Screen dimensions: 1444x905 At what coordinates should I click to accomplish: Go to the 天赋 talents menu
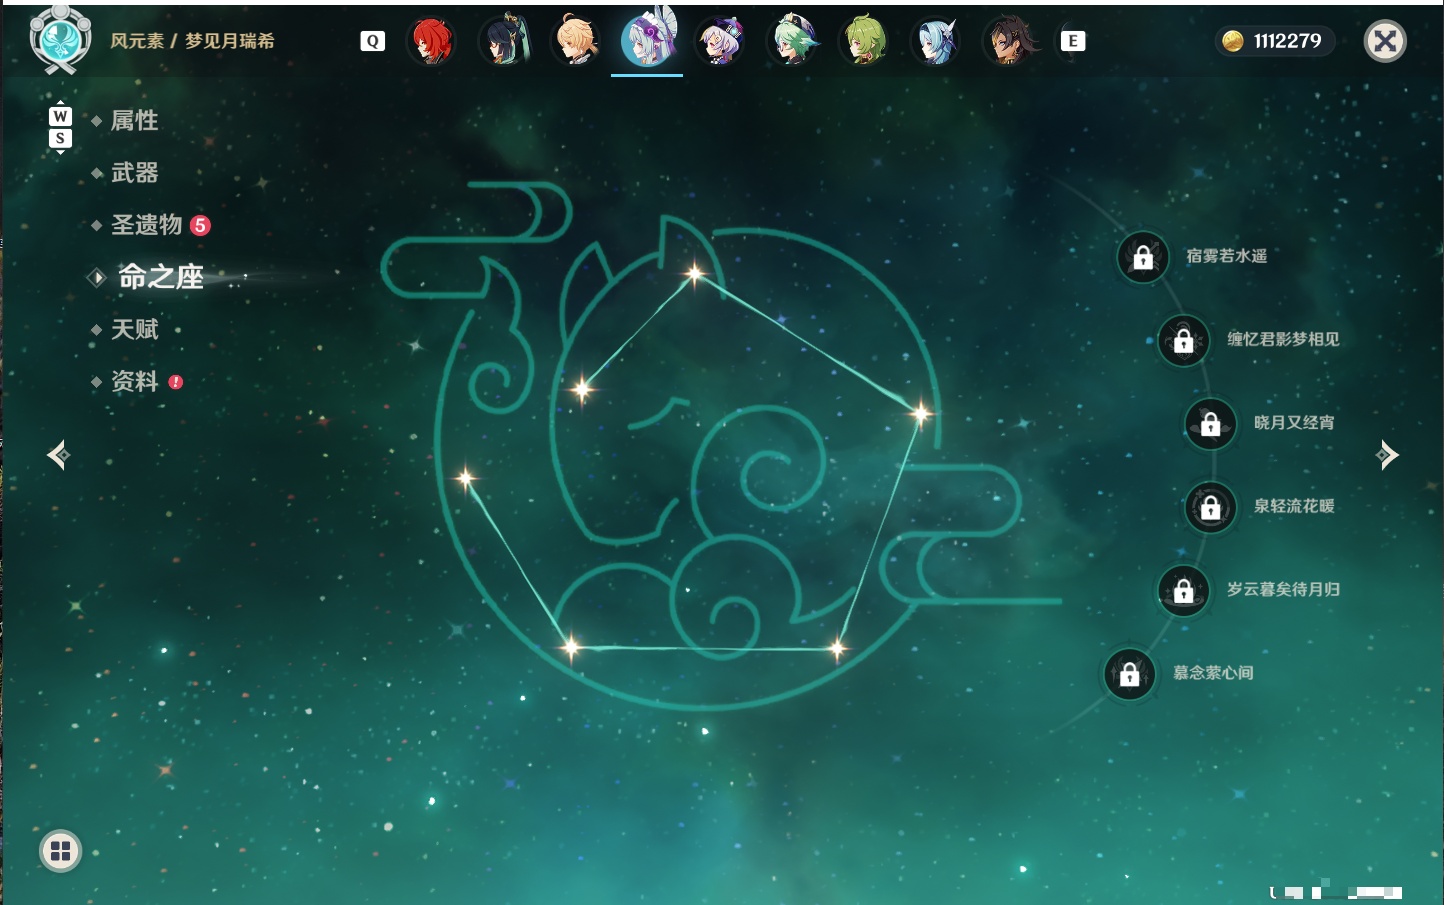pyautogui.click(x=134, y=329)
